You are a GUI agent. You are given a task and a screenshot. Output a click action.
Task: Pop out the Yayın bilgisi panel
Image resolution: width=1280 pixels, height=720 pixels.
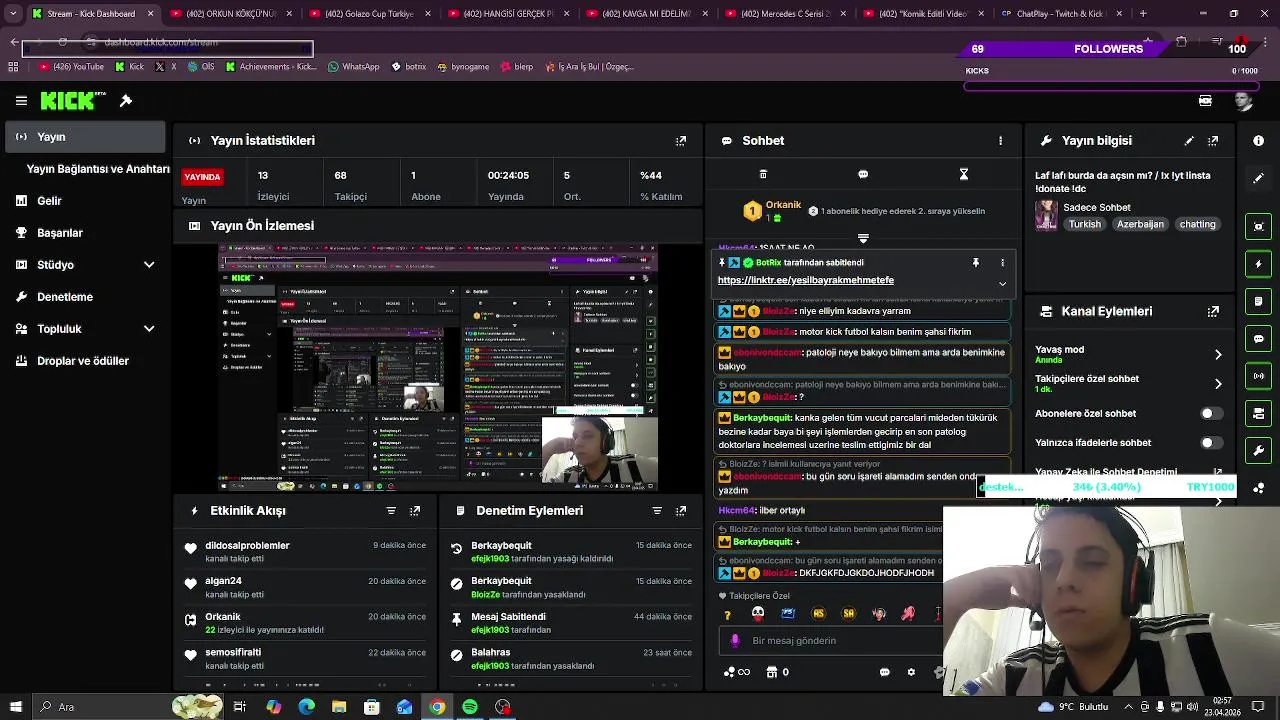click(x=1214, y=141)
